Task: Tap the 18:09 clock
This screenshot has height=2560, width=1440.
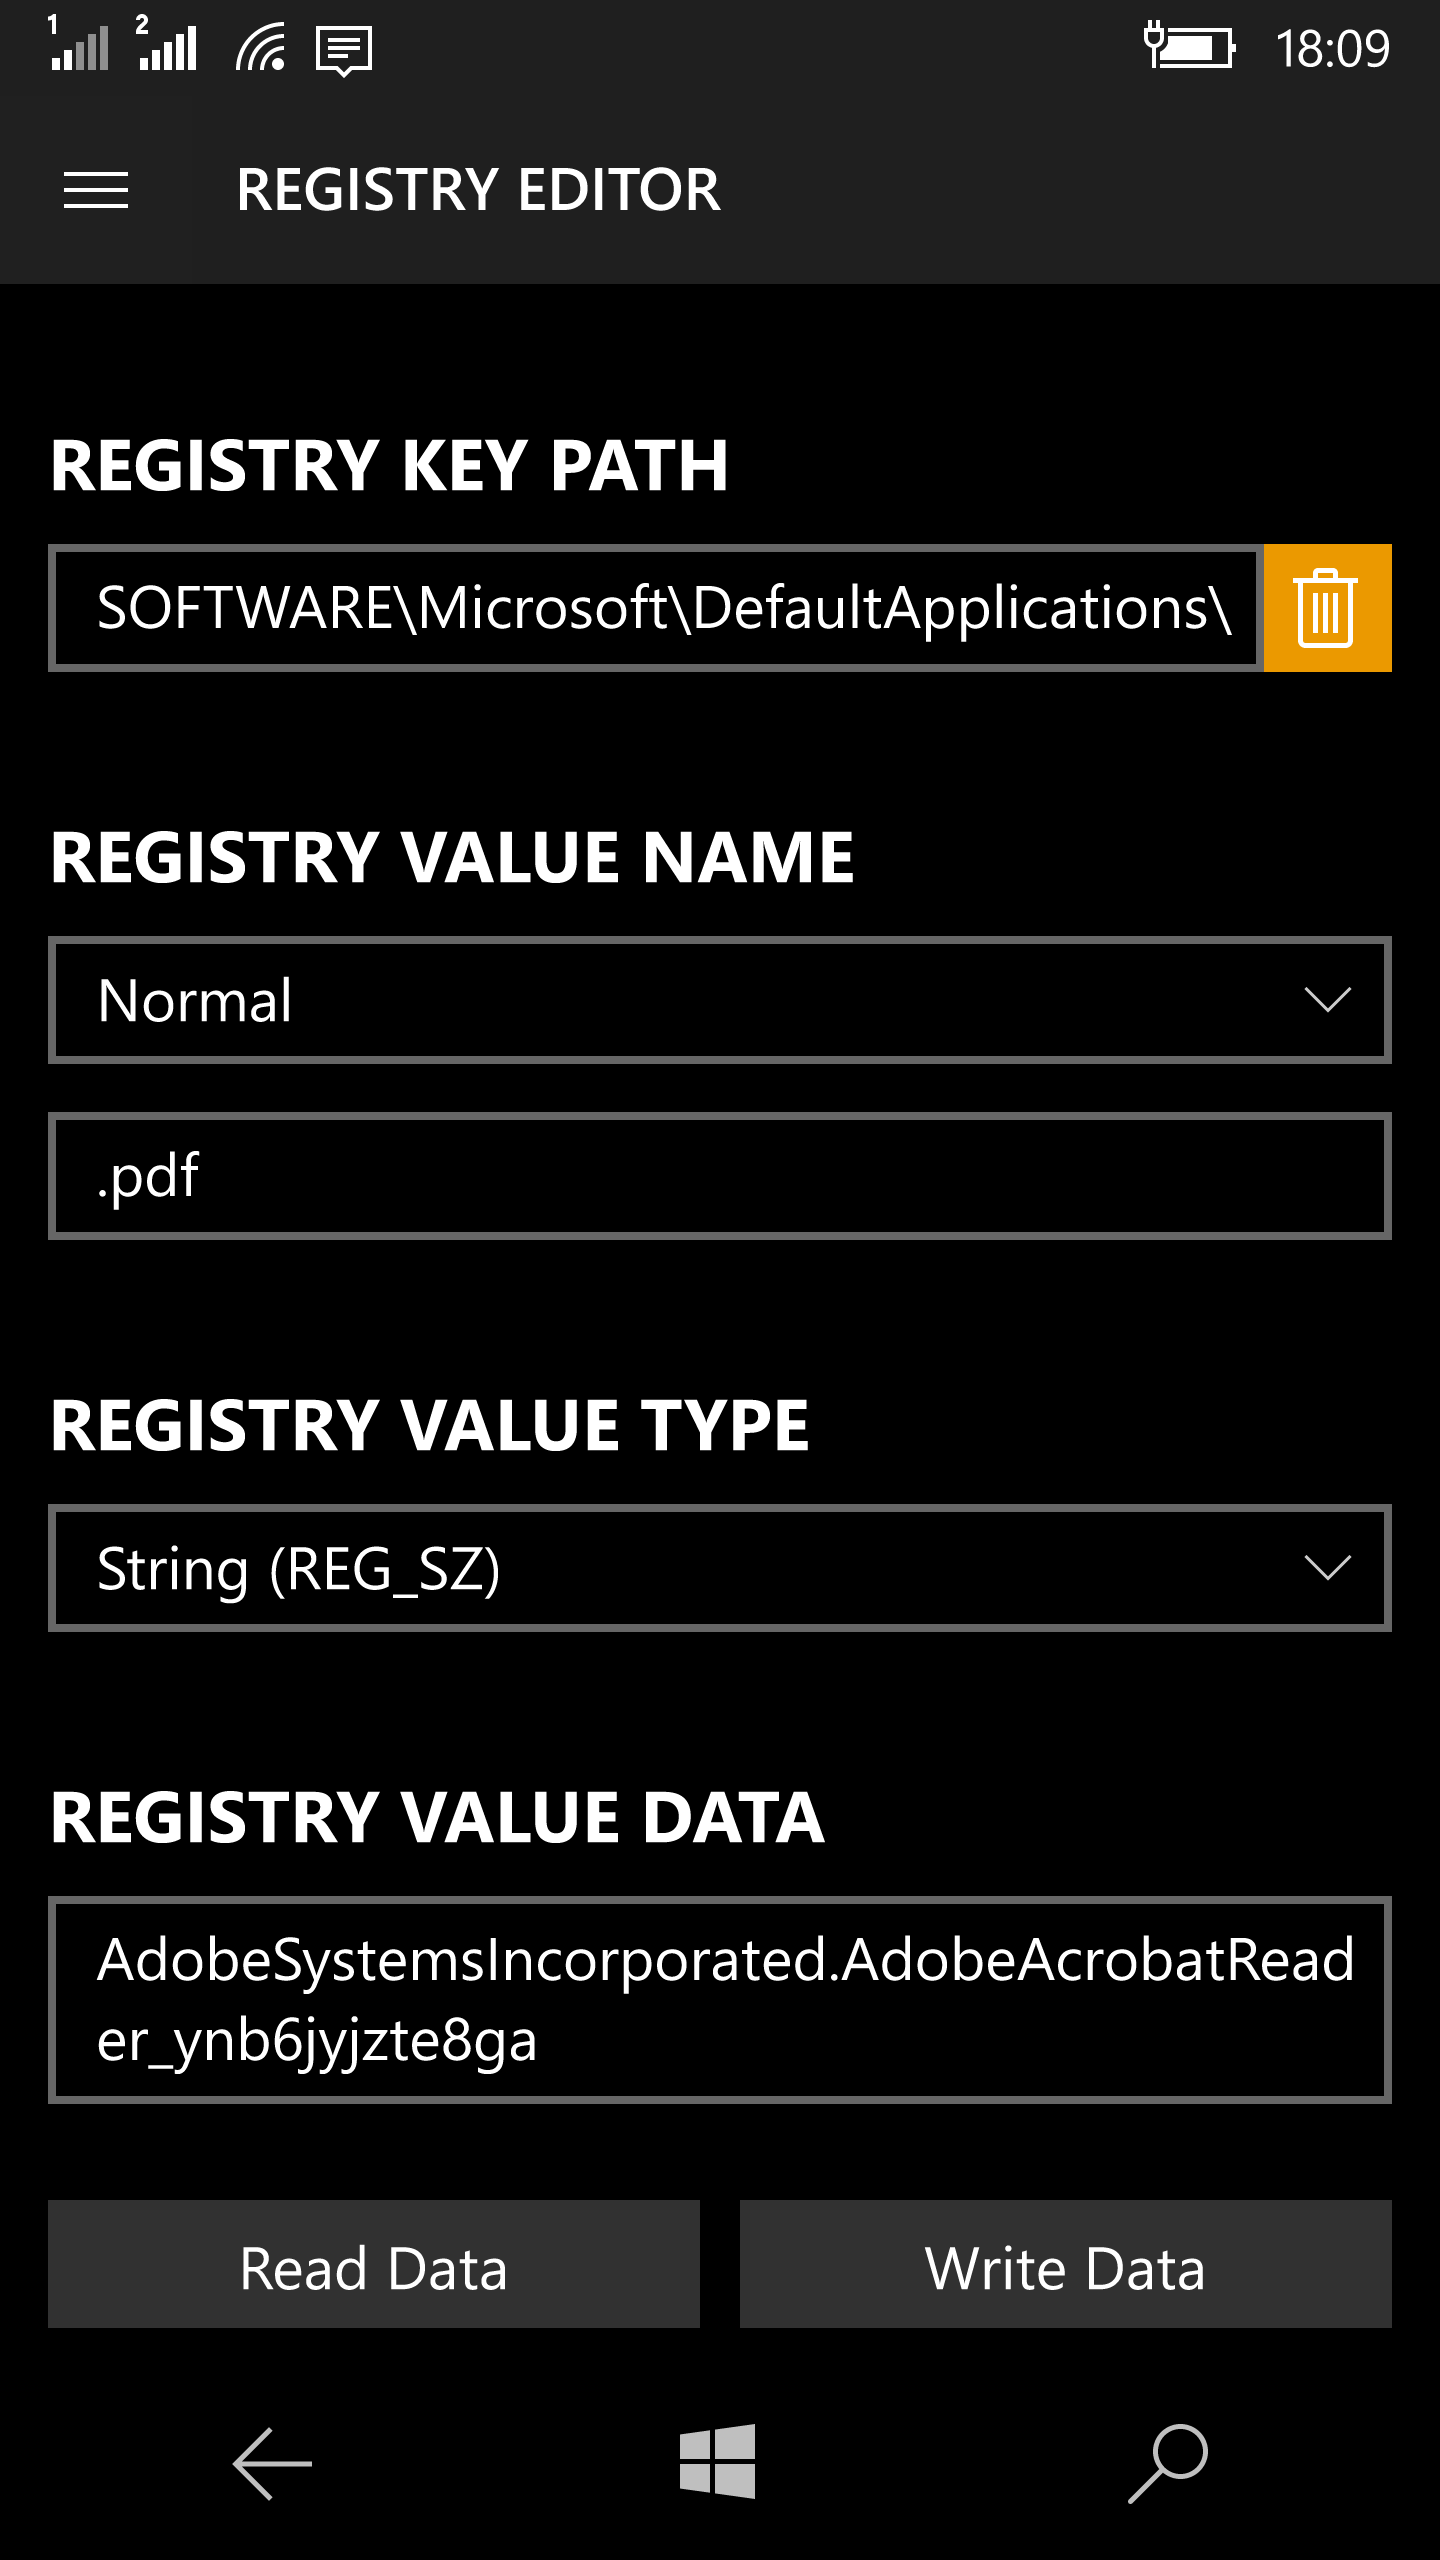Action: pos(1332,48)
